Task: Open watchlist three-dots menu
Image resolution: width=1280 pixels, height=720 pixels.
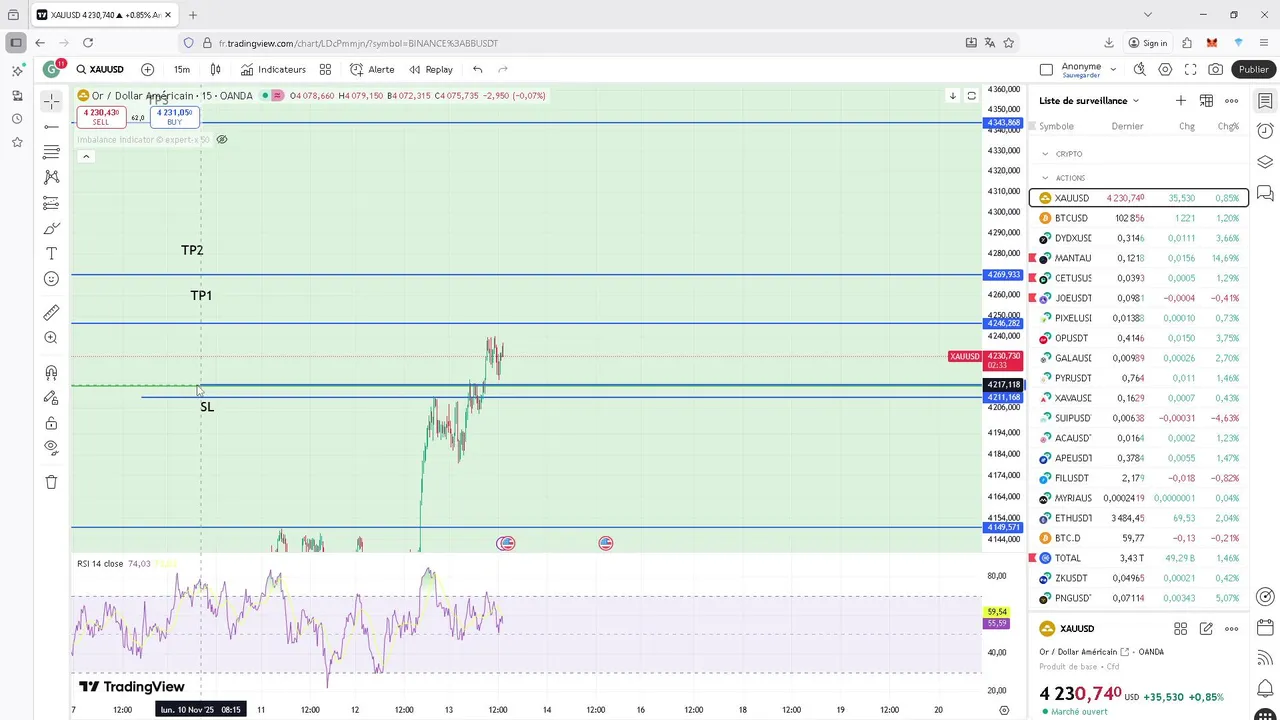Action: coord(1232,100)
